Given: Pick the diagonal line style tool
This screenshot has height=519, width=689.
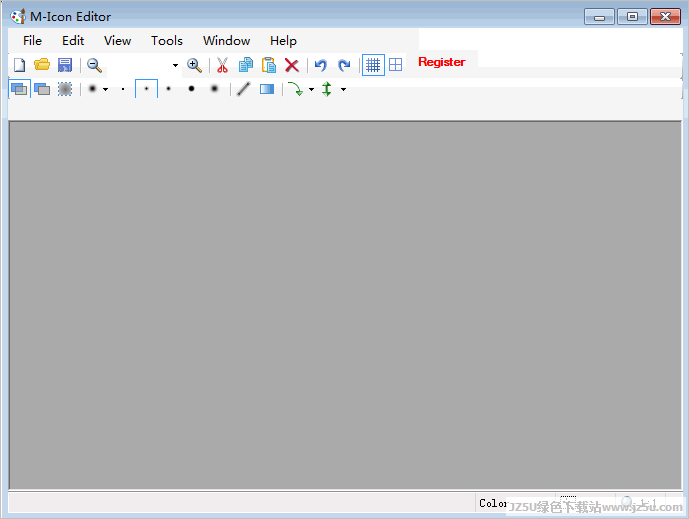Looking at the screenshot, I should tap(244, 89).
